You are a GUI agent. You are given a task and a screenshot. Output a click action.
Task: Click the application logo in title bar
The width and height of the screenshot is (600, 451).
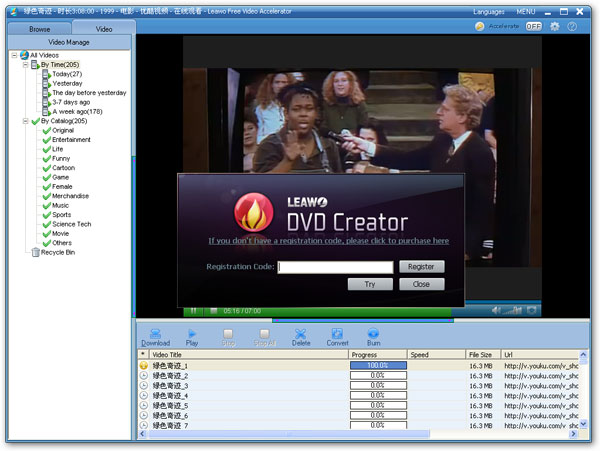14,11
